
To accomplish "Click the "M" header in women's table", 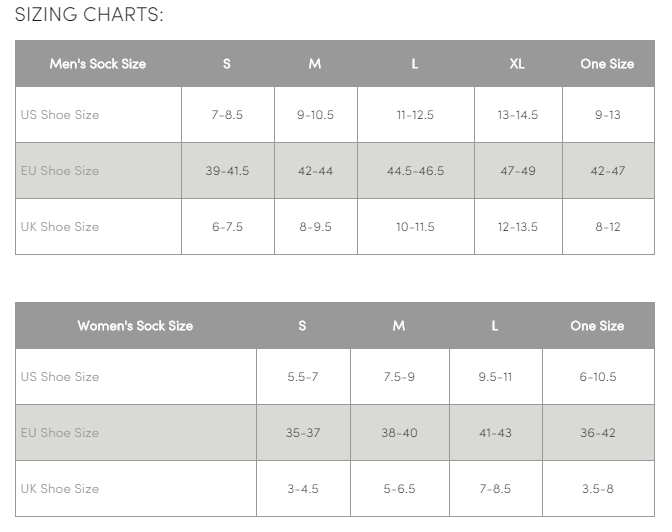I will click(x=399, y=325).
